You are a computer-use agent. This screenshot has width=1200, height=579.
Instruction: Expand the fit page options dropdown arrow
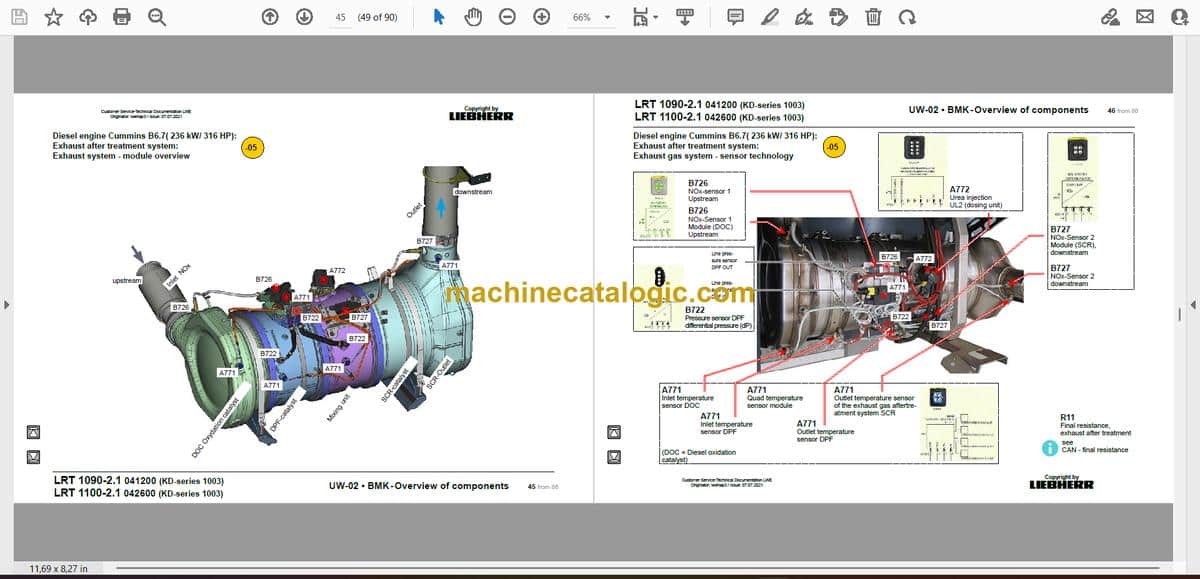click(x=656, y=17)
